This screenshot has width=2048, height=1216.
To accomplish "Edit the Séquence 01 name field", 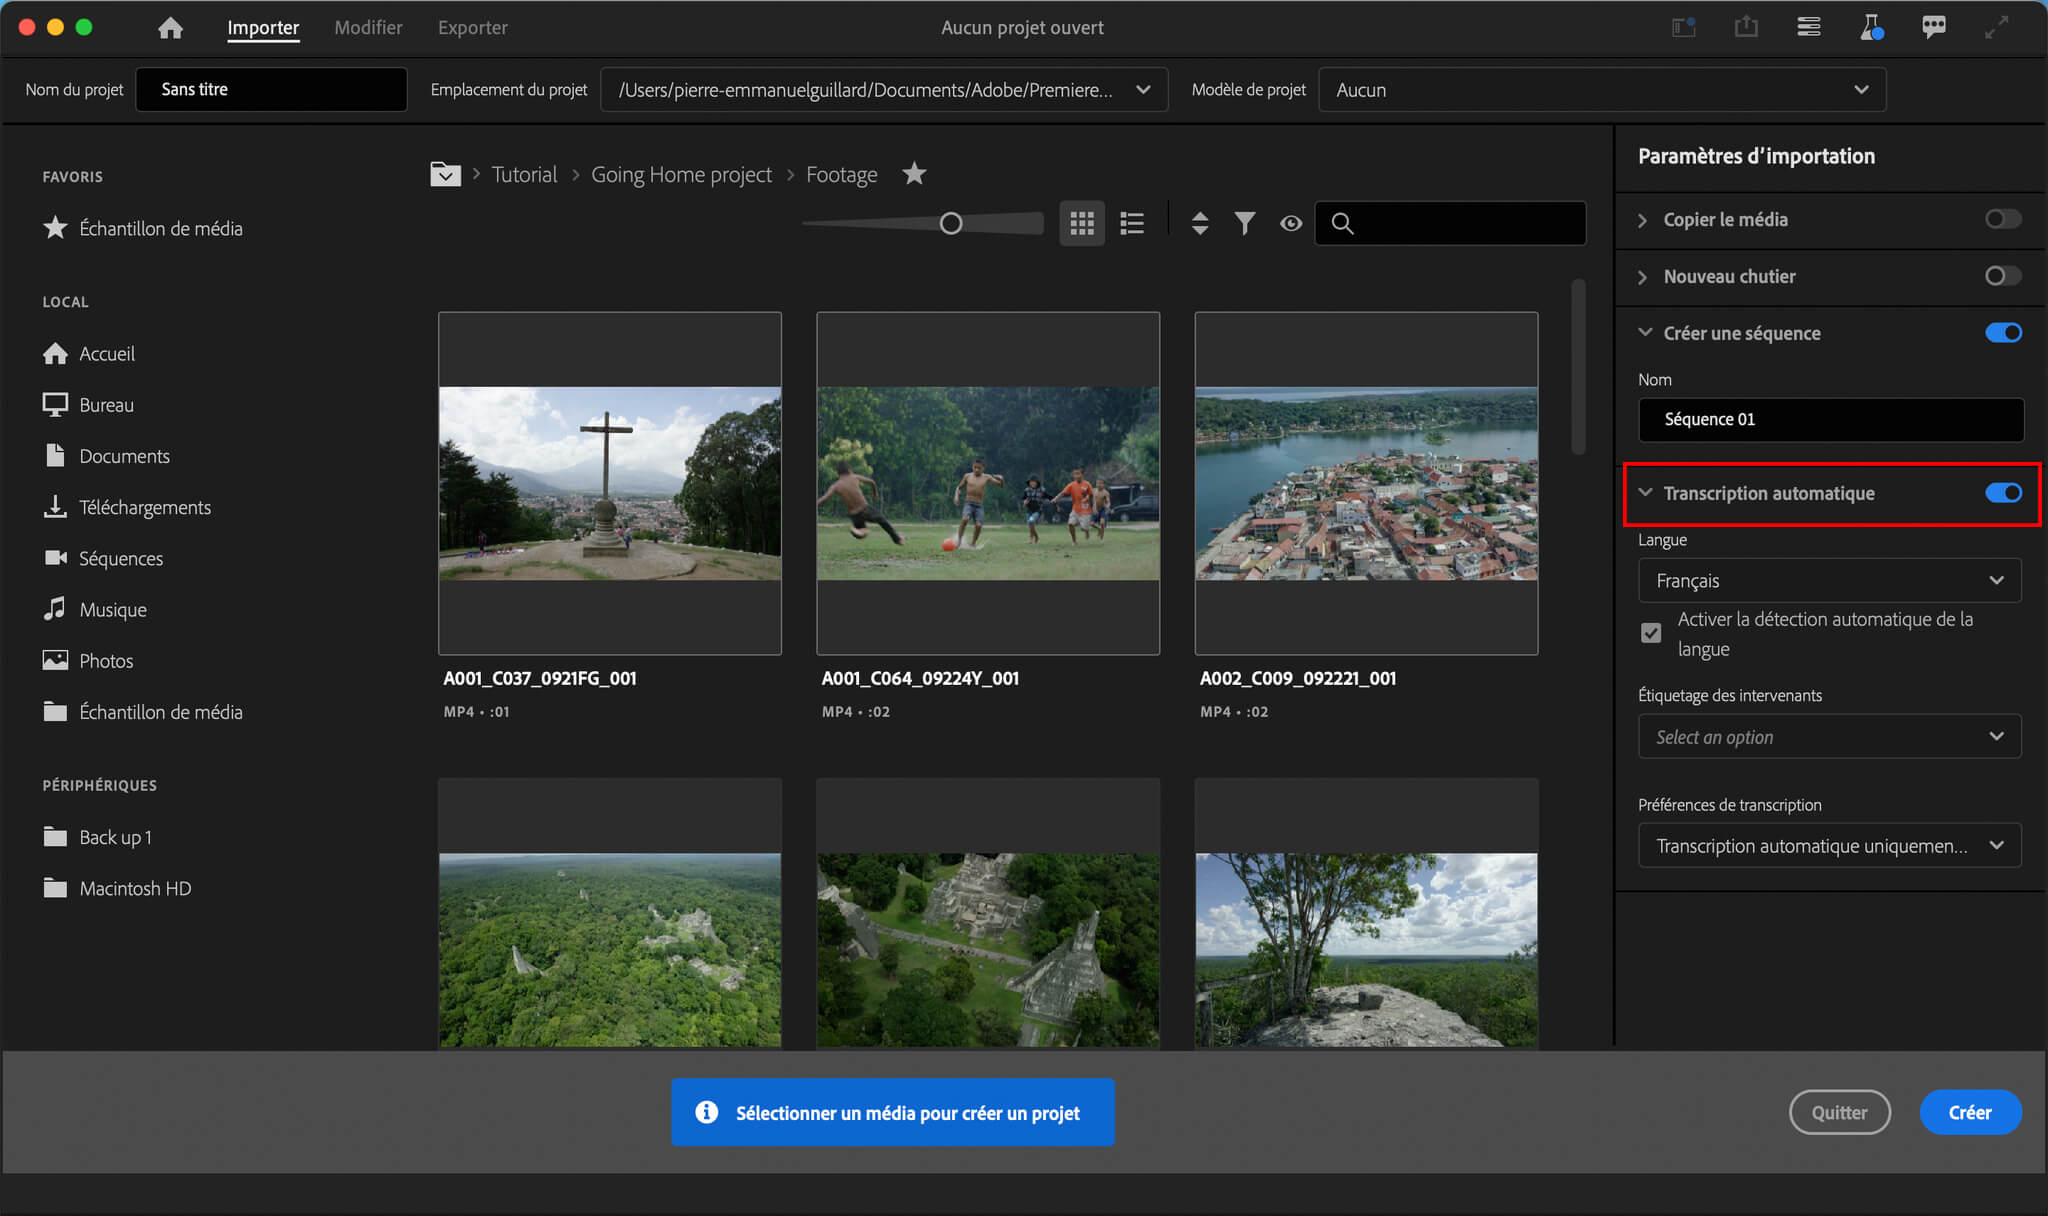I will 1830,420.
